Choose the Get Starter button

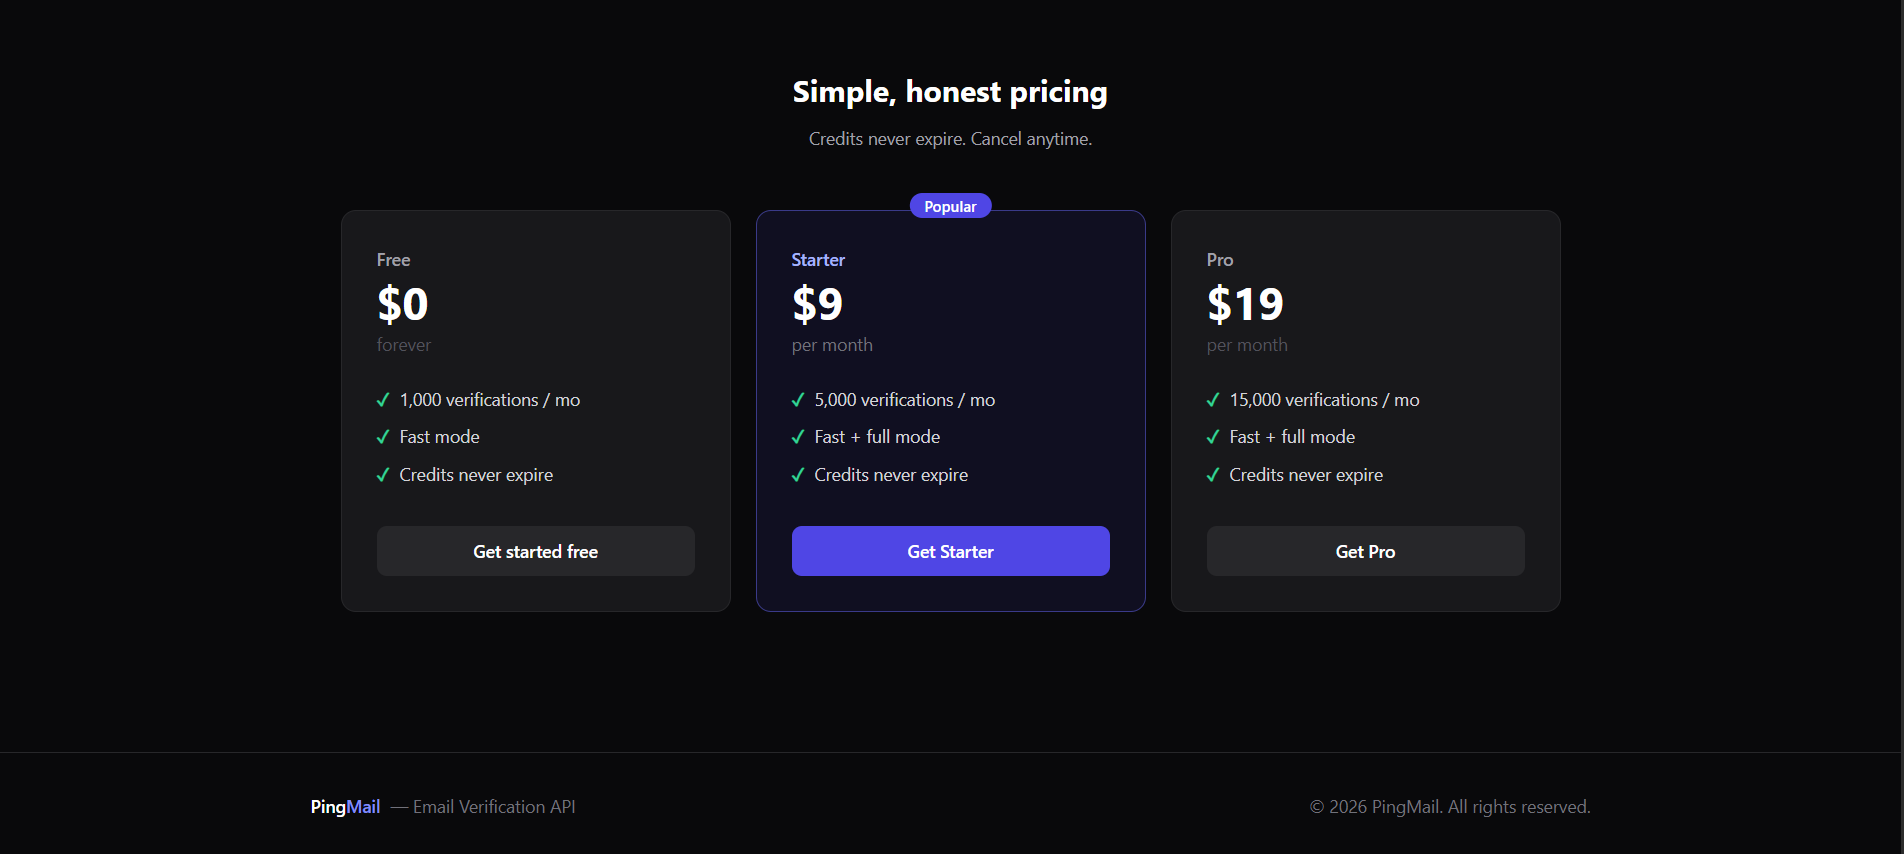coord(950,551)
